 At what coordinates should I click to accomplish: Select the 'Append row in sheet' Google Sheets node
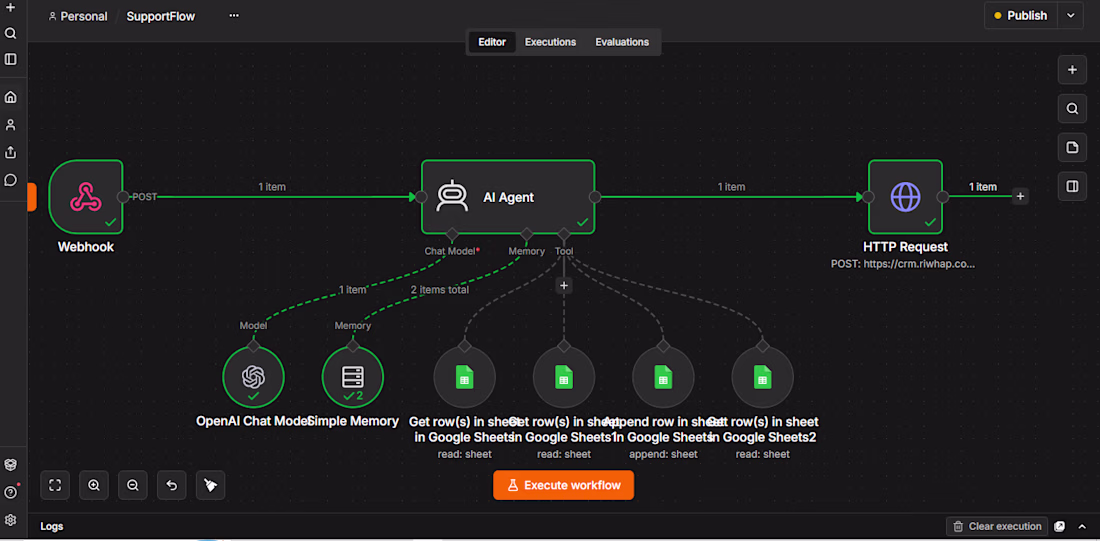663,378
